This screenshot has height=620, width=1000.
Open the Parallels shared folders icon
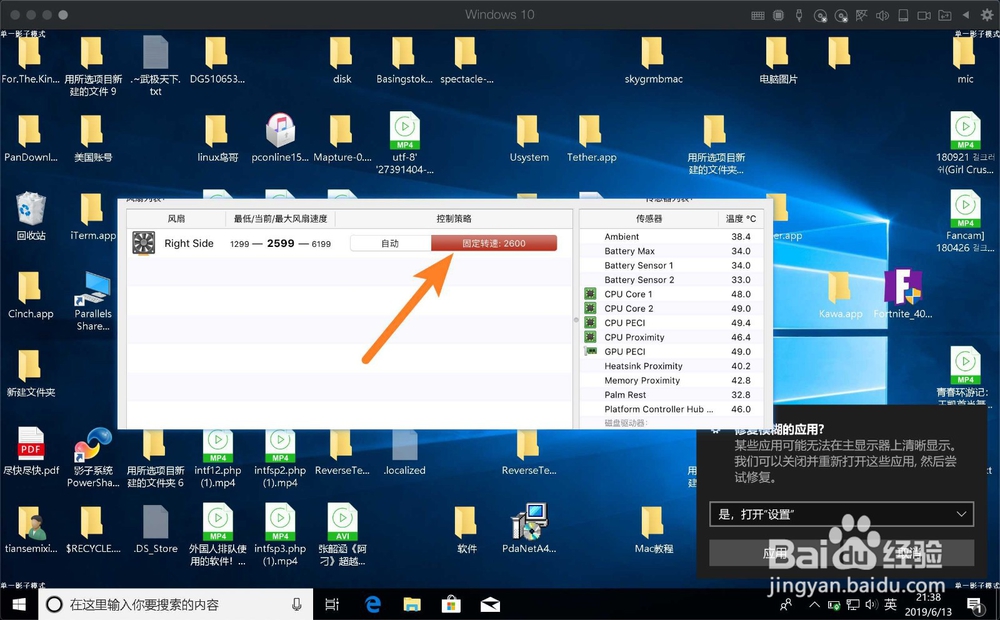(945, 15)
